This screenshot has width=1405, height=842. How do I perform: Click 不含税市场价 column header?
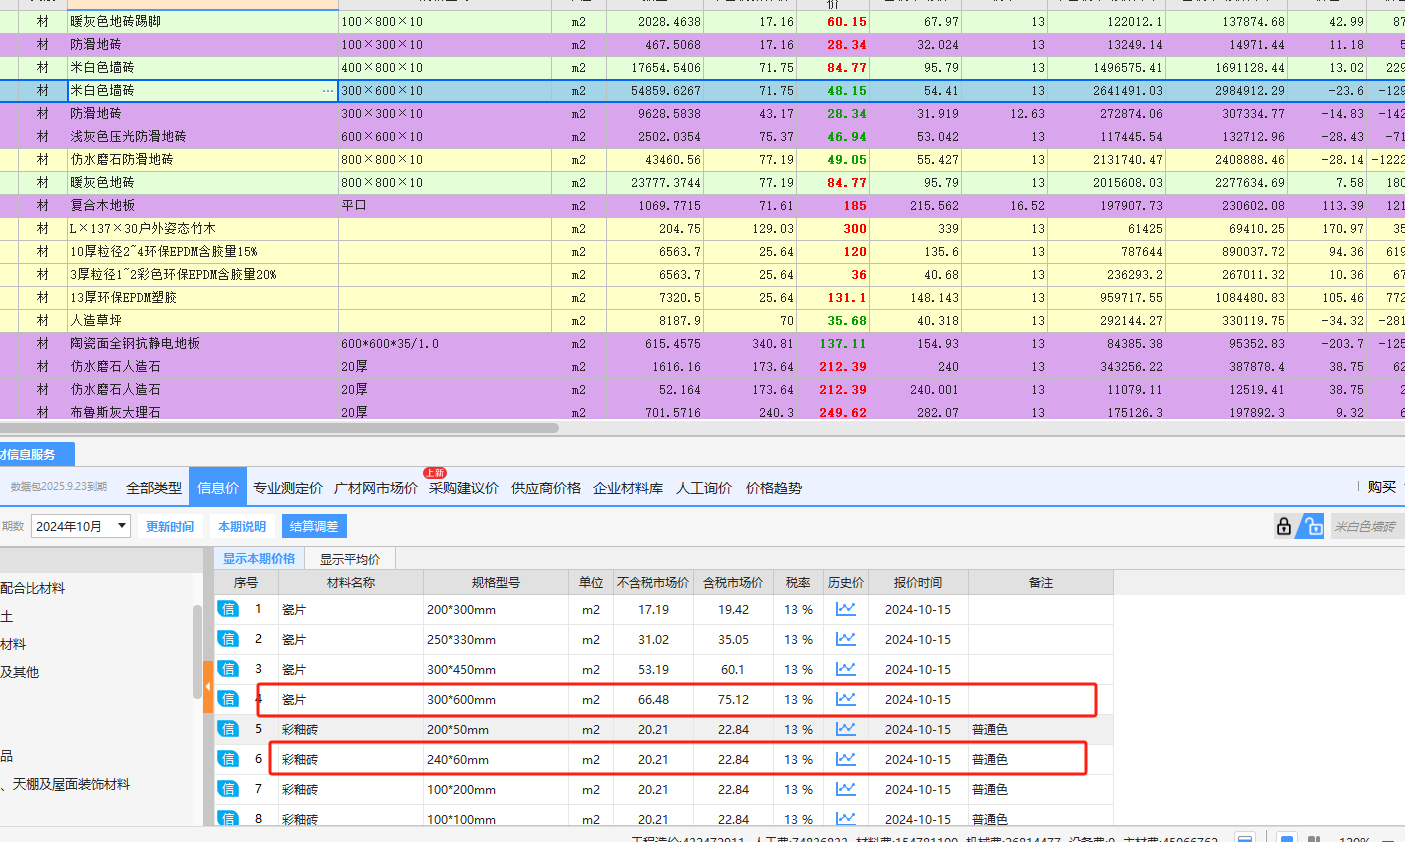tap(653, 582)
